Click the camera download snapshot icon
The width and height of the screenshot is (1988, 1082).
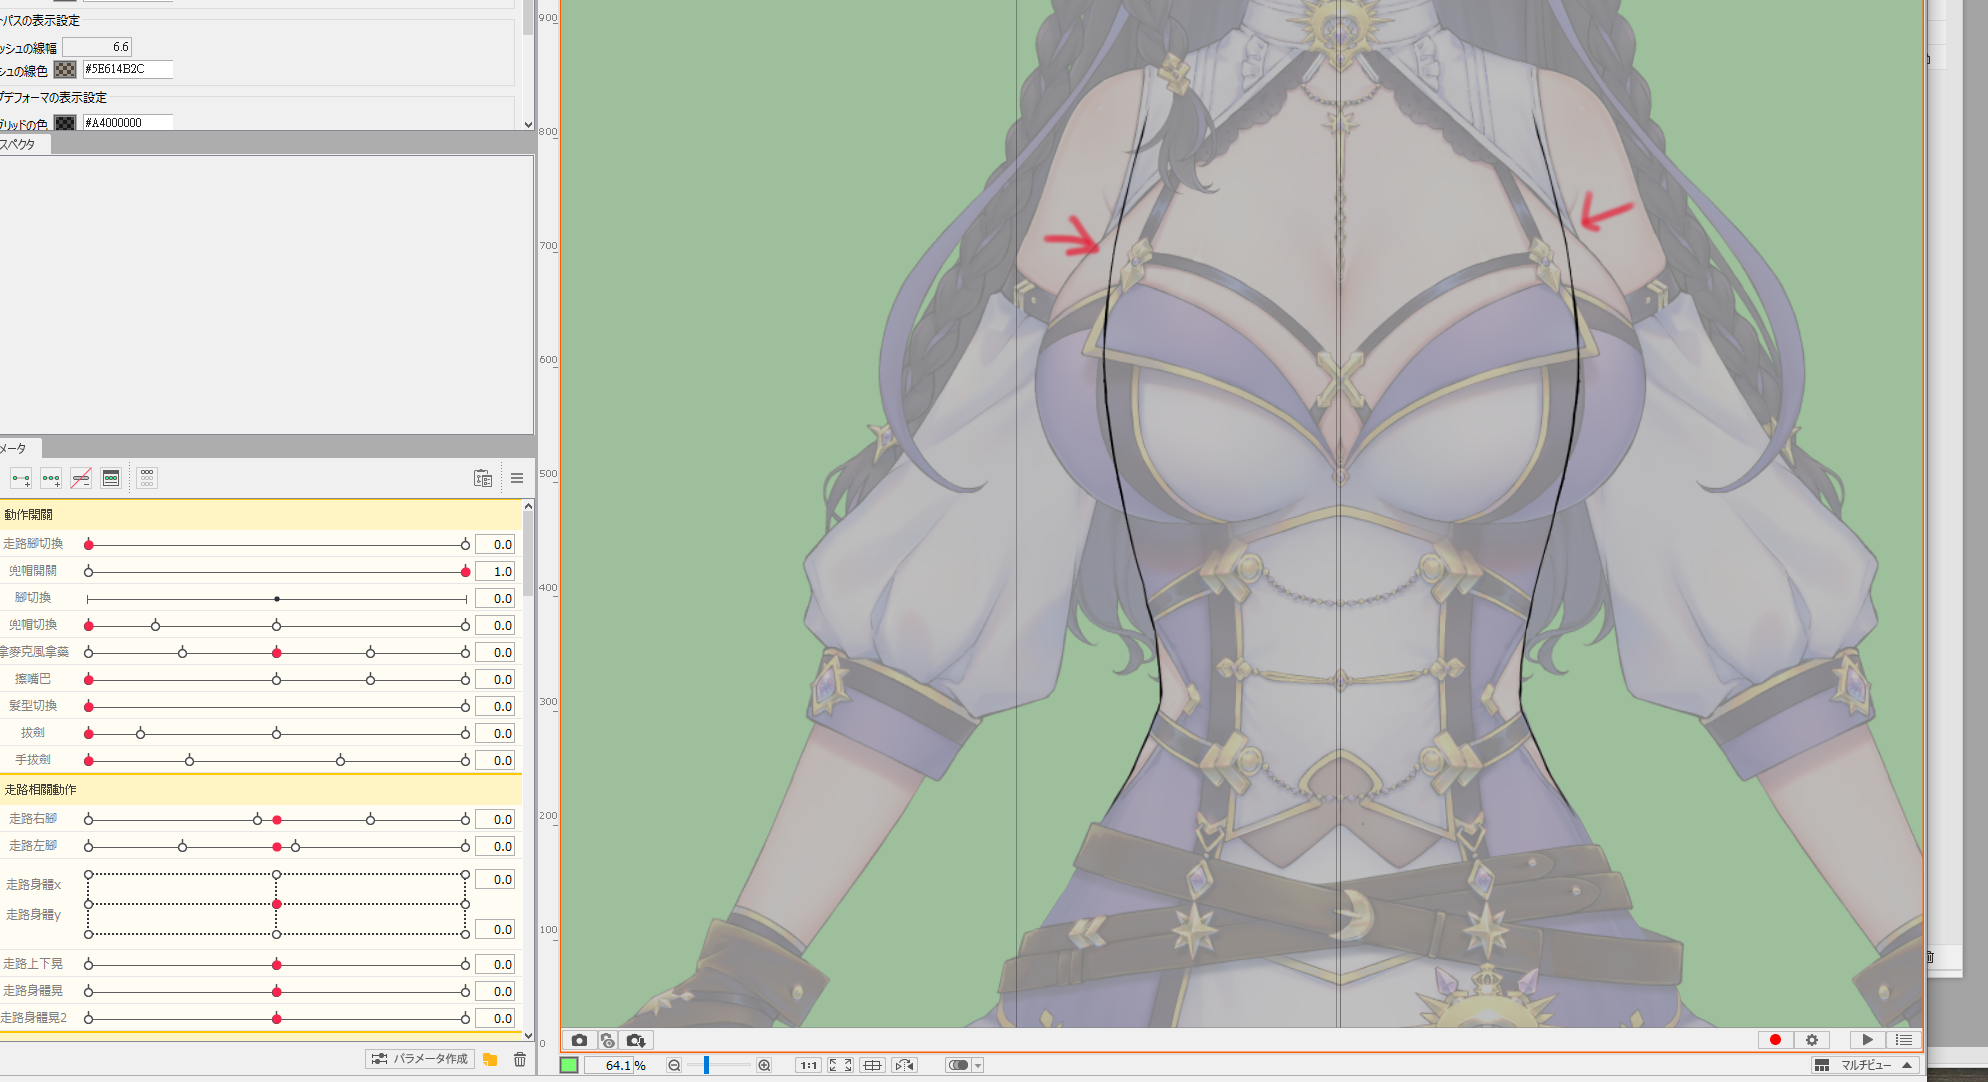click(636, 1040)
